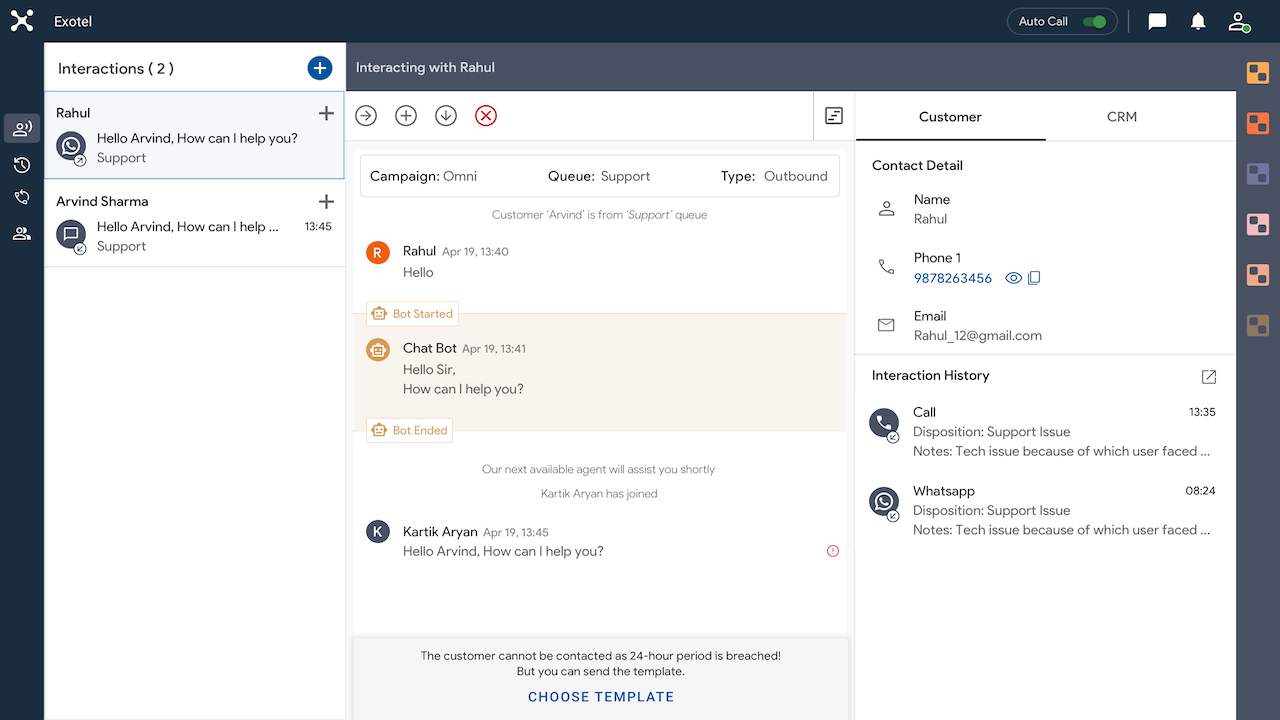End interaction with red X icon

[486, 116]
